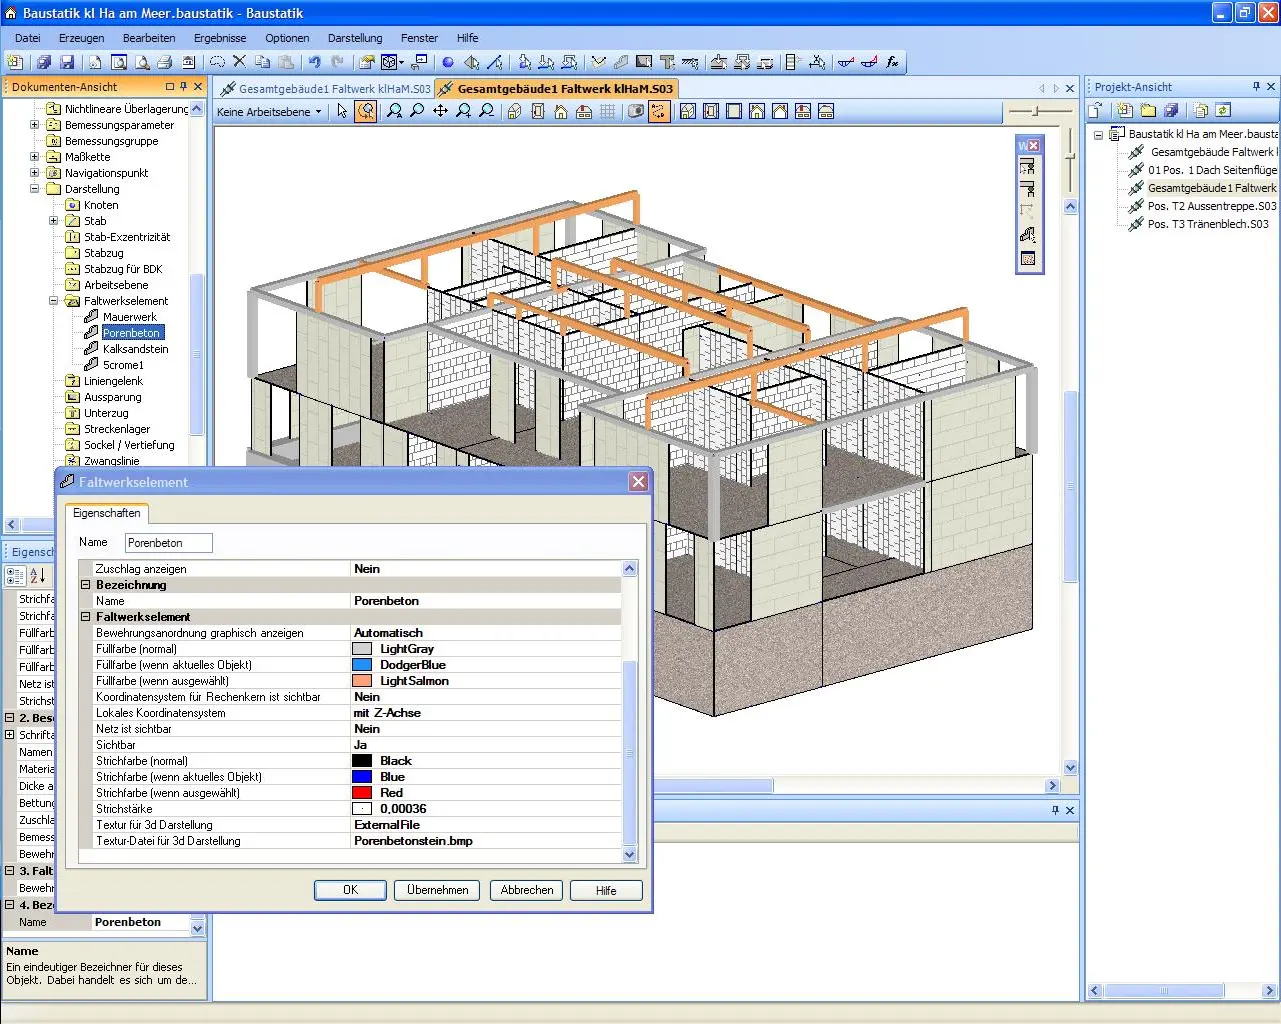
Task: Click the grid display icon
Action: coord(607,111)
